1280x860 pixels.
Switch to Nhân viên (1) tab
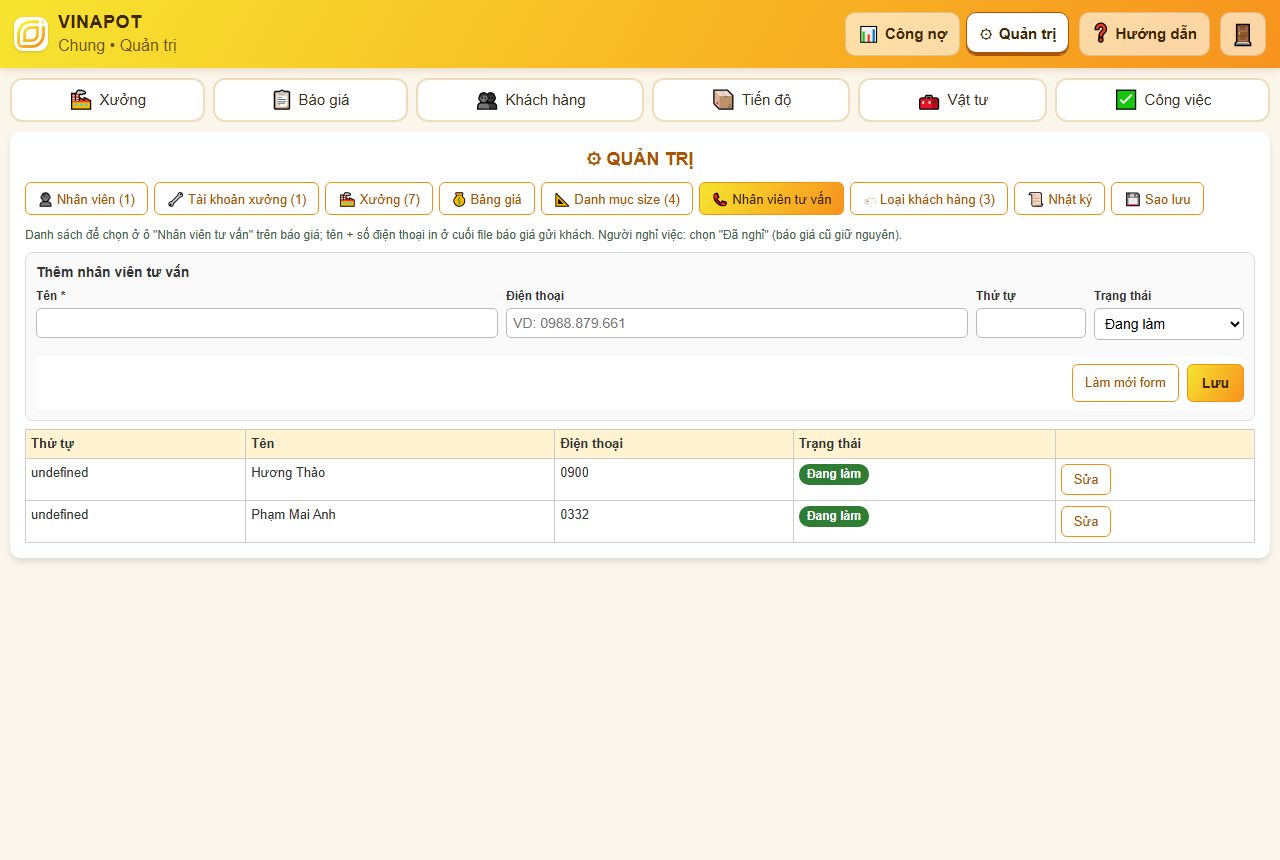tap(86, 199)
